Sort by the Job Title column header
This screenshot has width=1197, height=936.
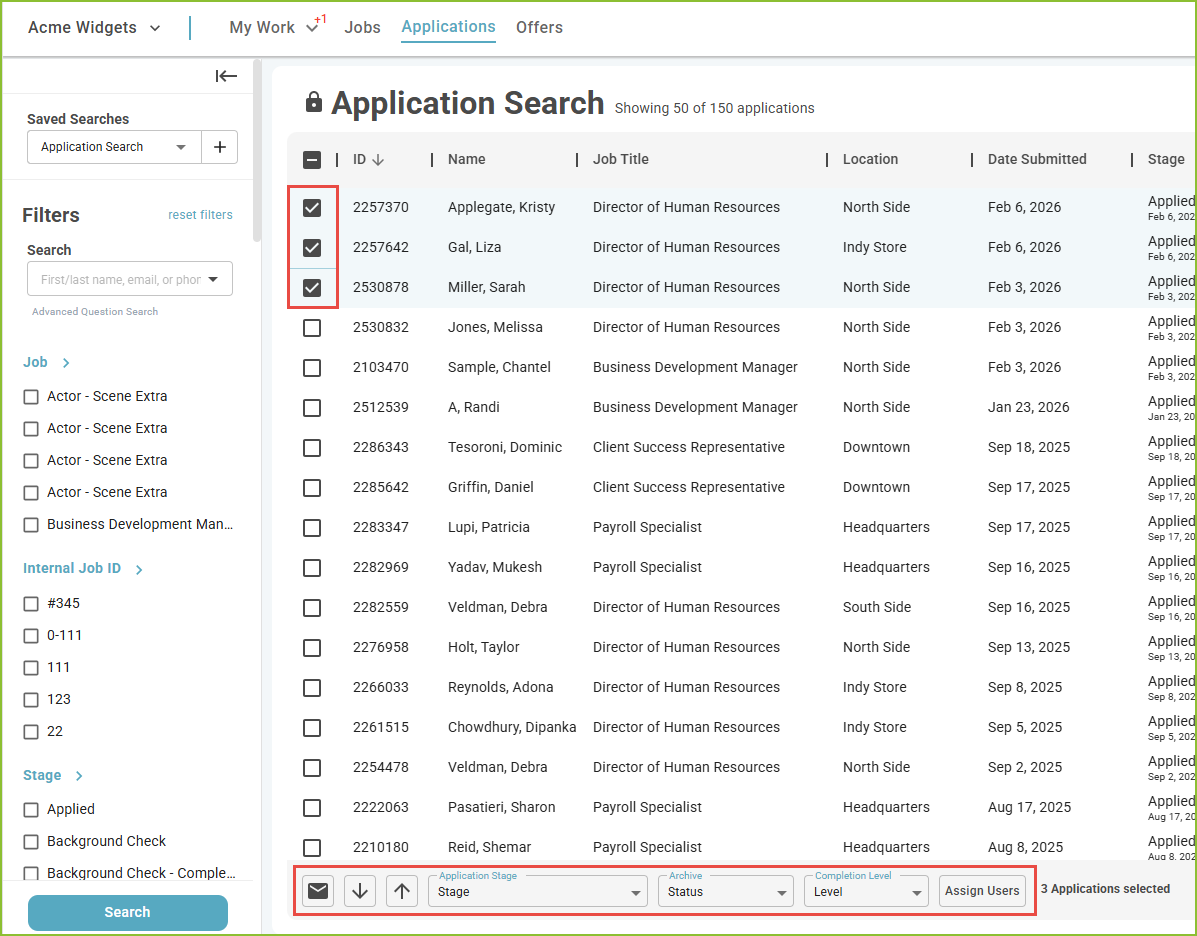tap(621, 160)
